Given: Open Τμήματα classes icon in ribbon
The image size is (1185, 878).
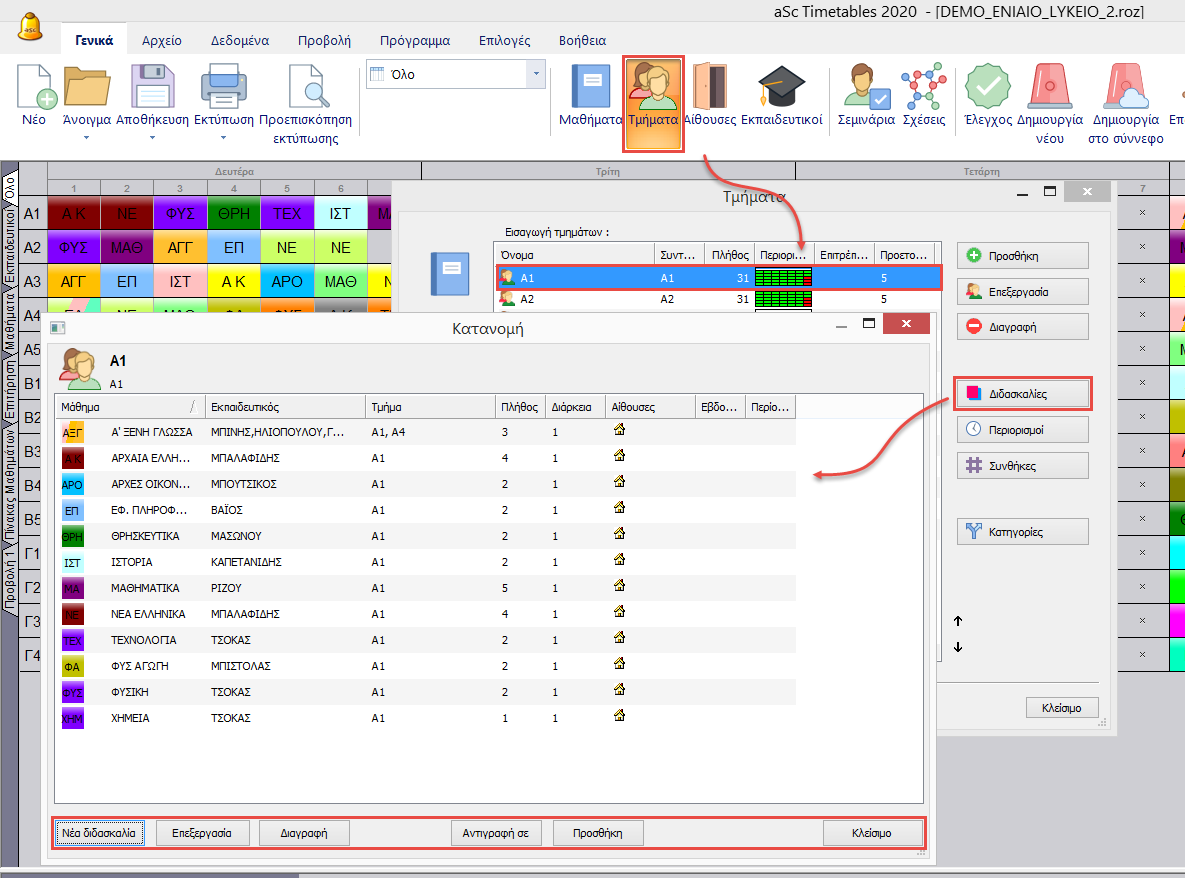Looking at the screenshot, I should point(653,88).
